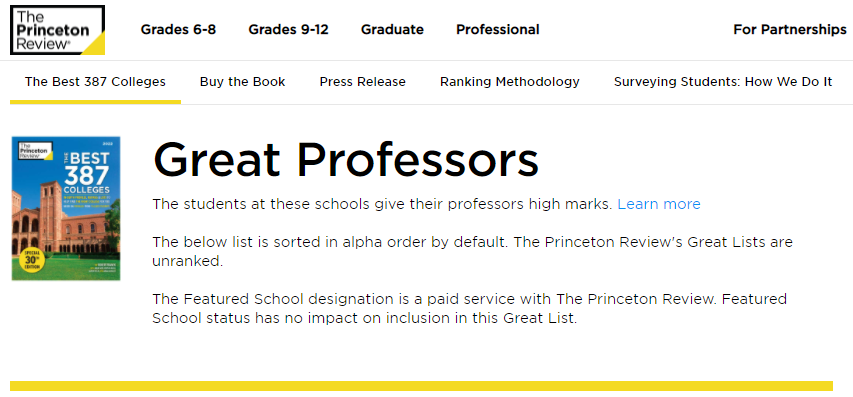Open Surveying Students: How We Do It
853x397 pixels.
click(723, 82)
